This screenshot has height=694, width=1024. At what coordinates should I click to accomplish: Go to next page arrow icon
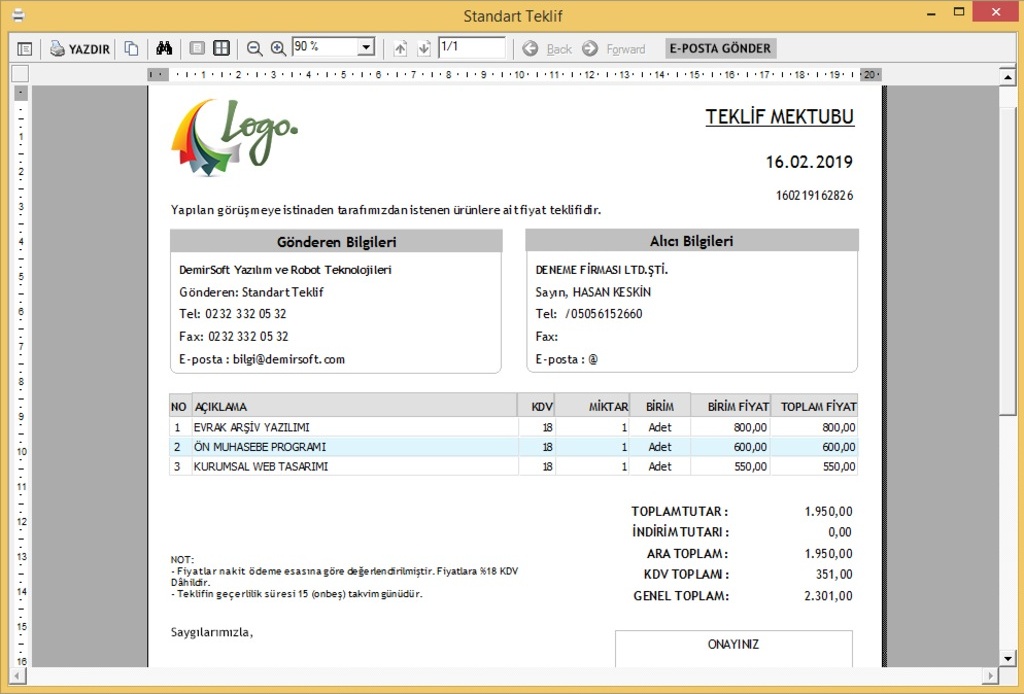click(424, 48)
